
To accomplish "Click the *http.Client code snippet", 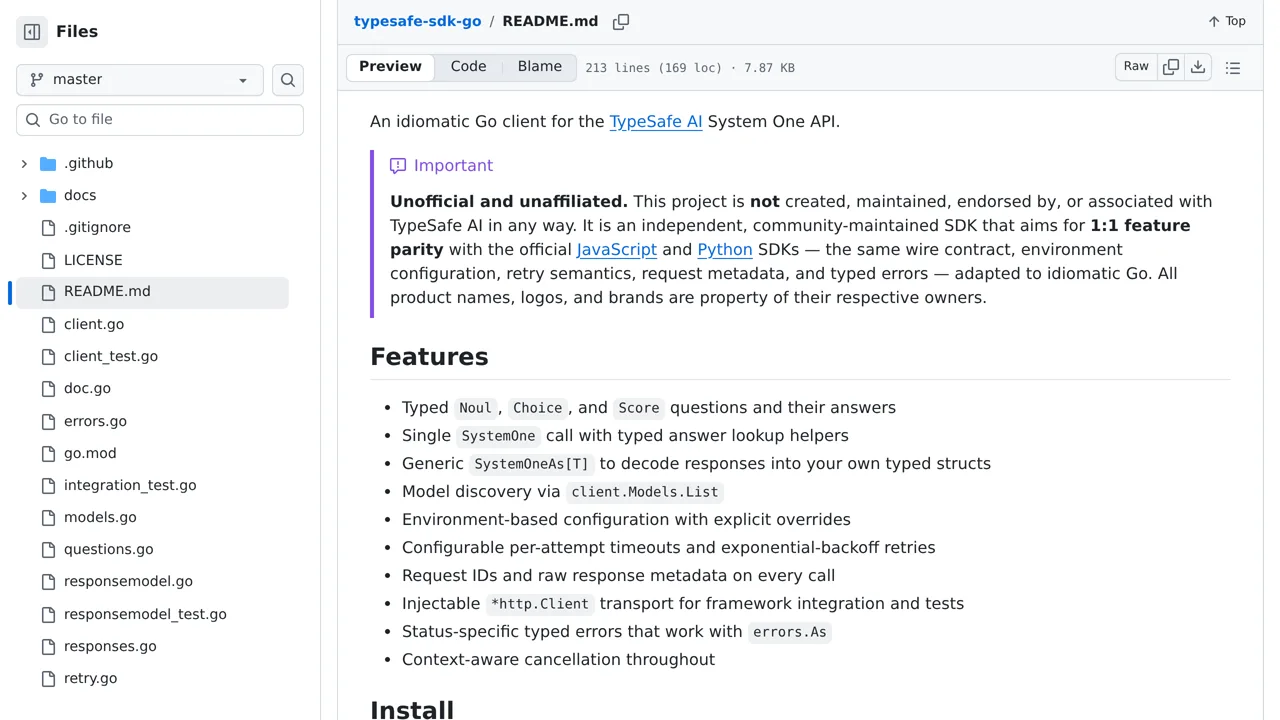I will tap(540, 604).
